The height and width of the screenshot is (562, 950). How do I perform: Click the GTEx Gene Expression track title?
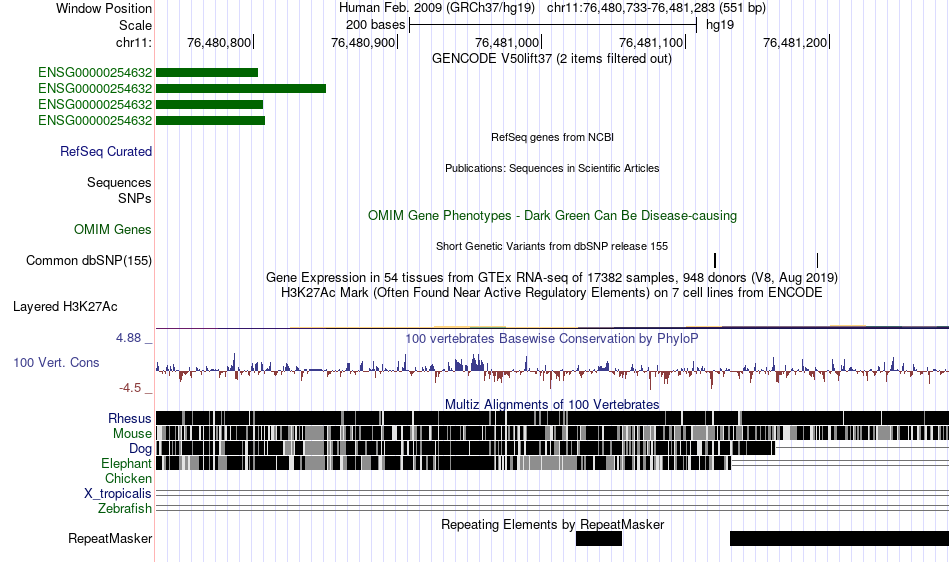[552, 278]
